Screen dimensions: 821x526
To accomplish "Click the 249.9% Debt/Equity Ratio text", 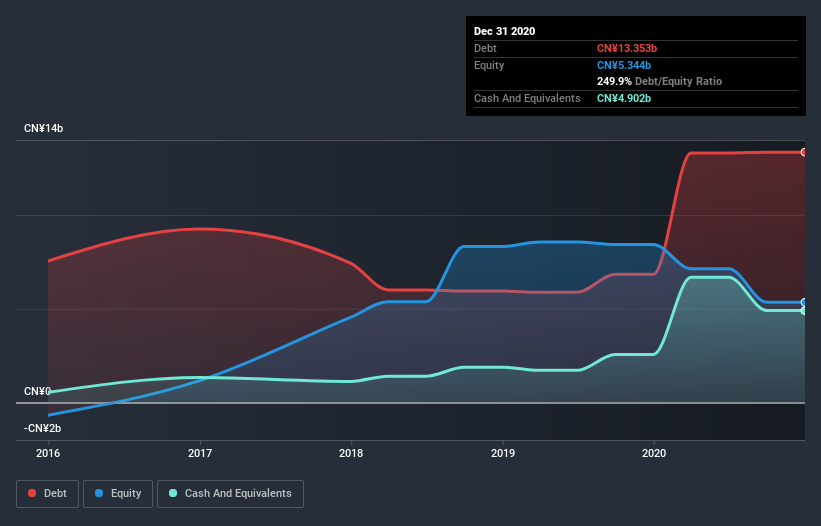I will pos(659,82).
